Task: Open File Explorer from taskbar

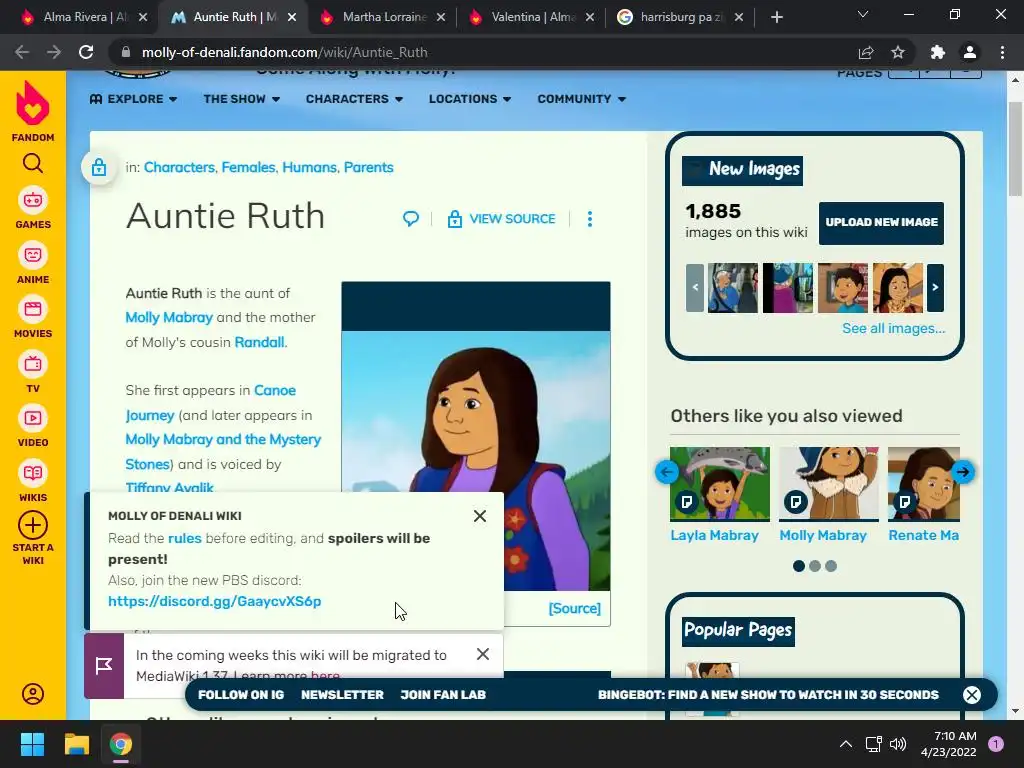Action: click(76, 744)
